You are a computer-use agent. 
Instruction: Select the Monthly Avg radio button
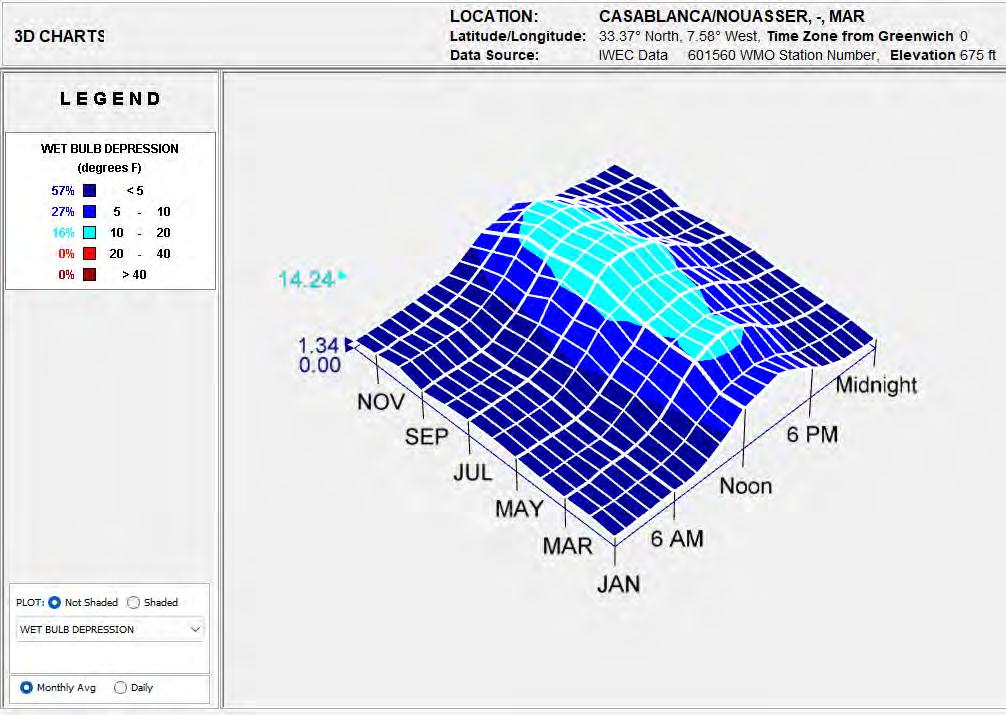point(26,687)
